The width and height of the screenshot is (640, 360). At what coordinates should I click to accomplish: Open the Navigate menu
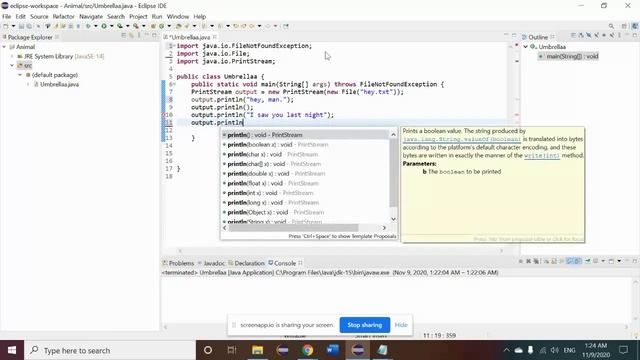[91, 16]
